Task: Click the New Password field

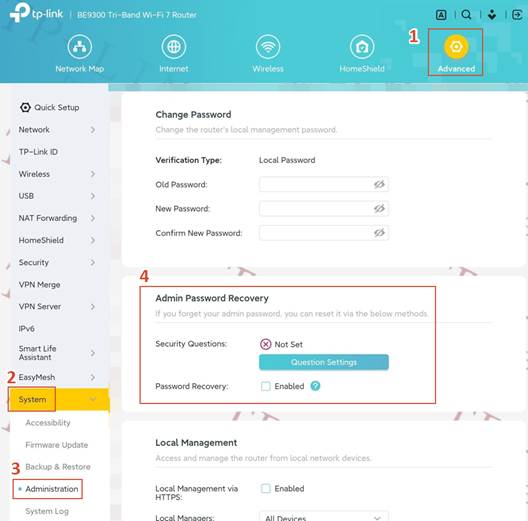Action: coord(324,208)
